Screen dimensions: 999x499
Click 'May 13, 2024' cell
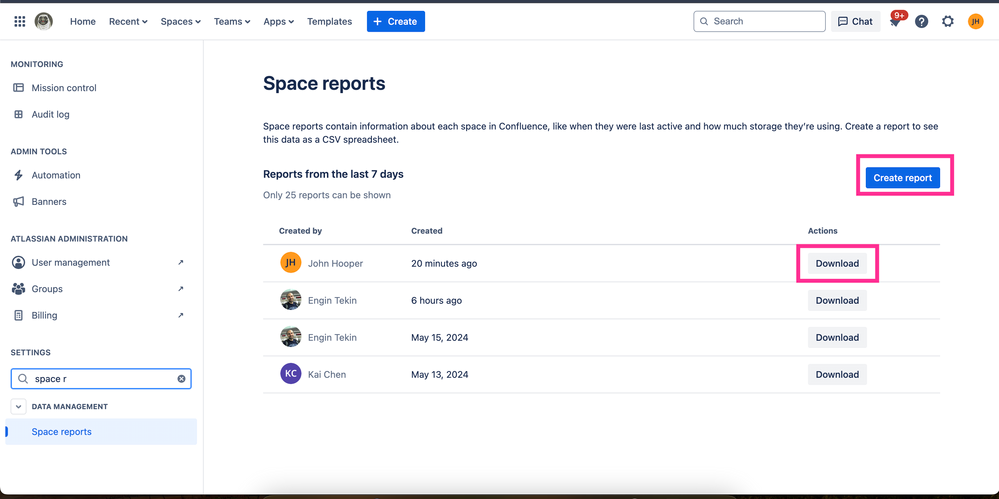440,374
